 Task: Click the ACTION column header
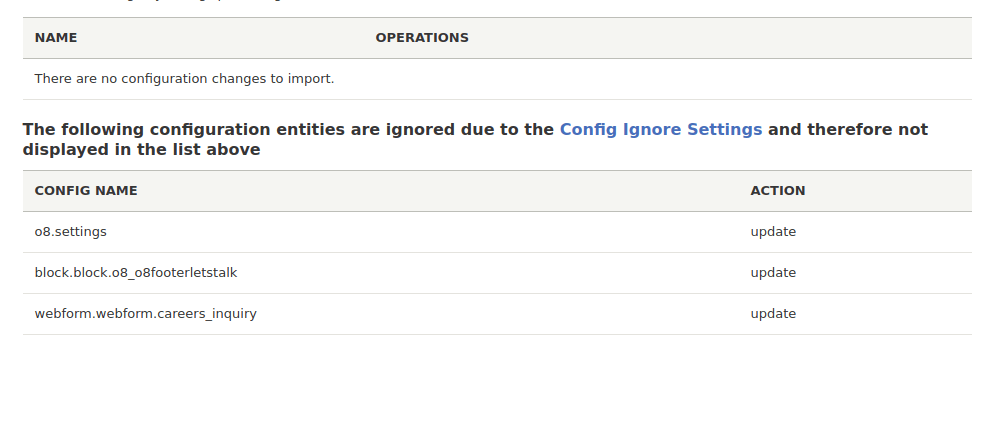pyautogui.click(x=778, y=191)
